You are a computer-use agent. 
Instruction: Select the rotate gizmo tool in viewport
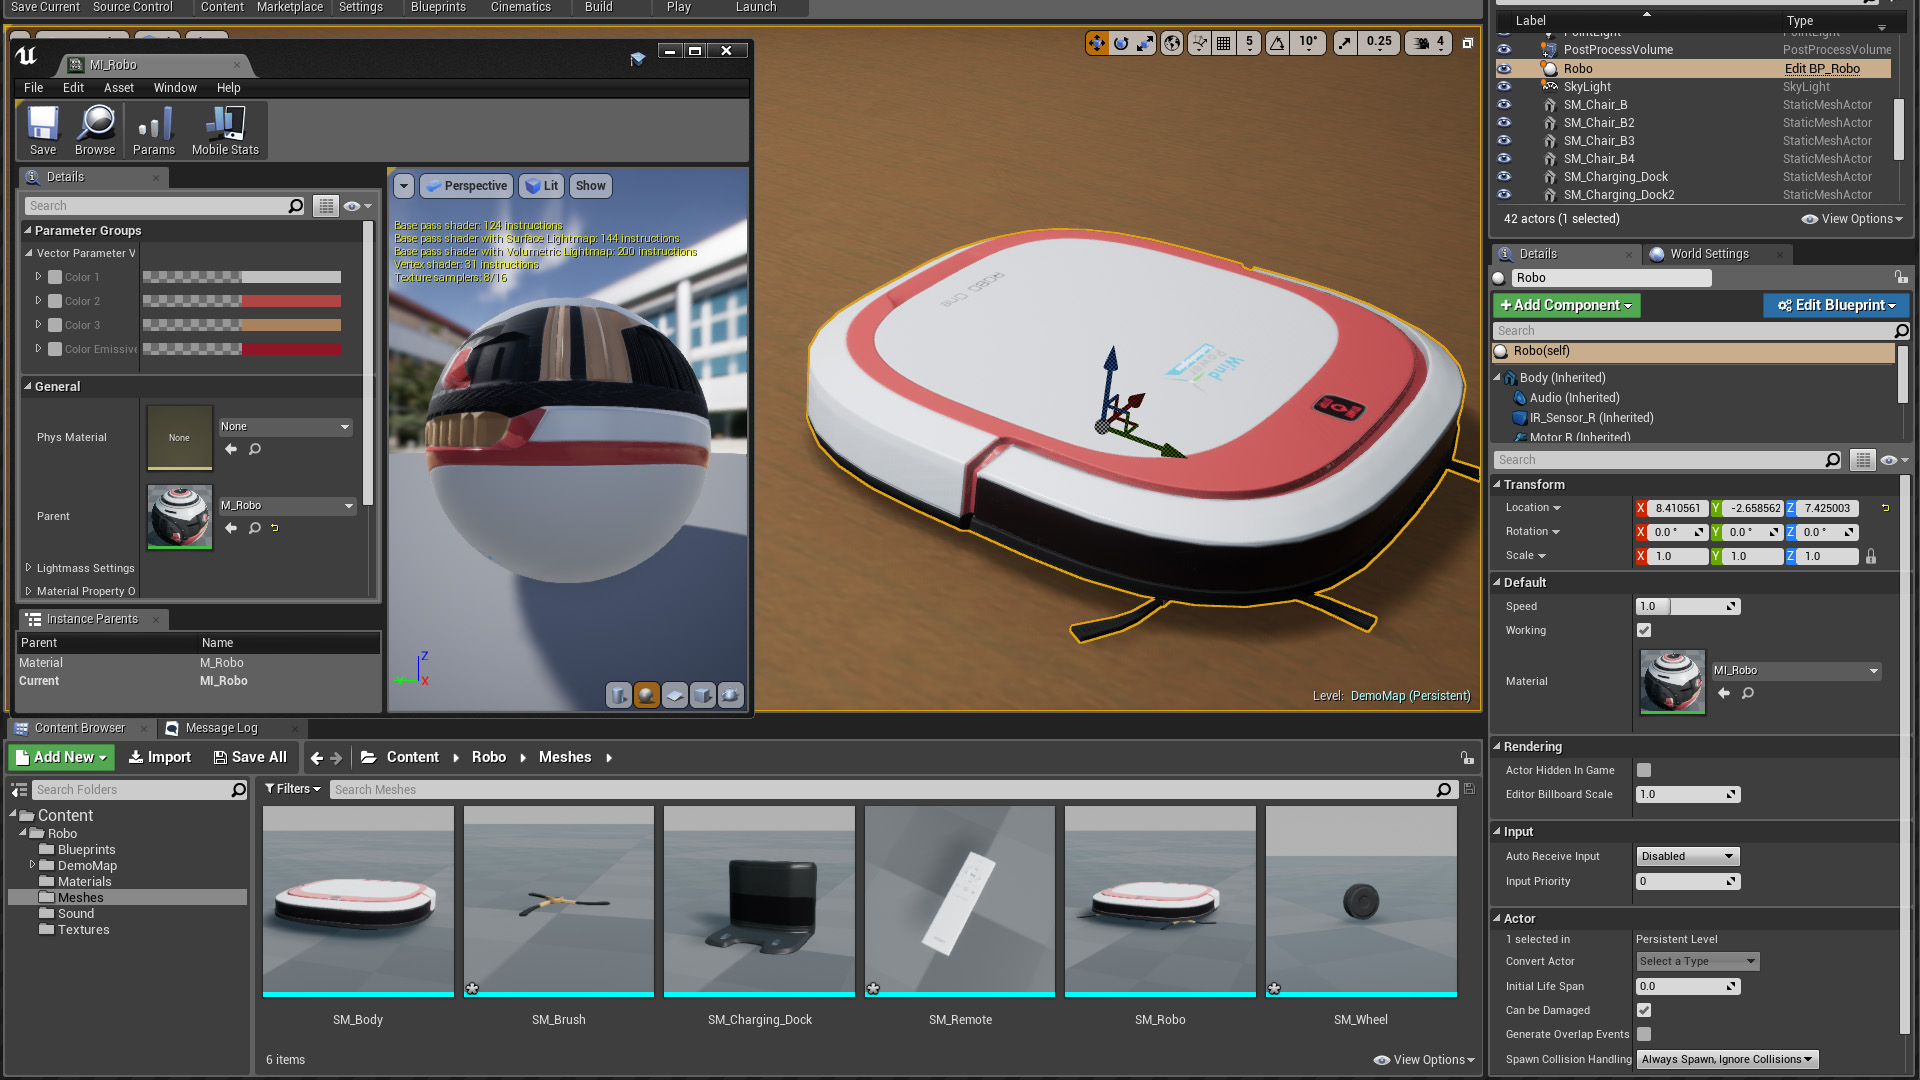(1121, 43)
